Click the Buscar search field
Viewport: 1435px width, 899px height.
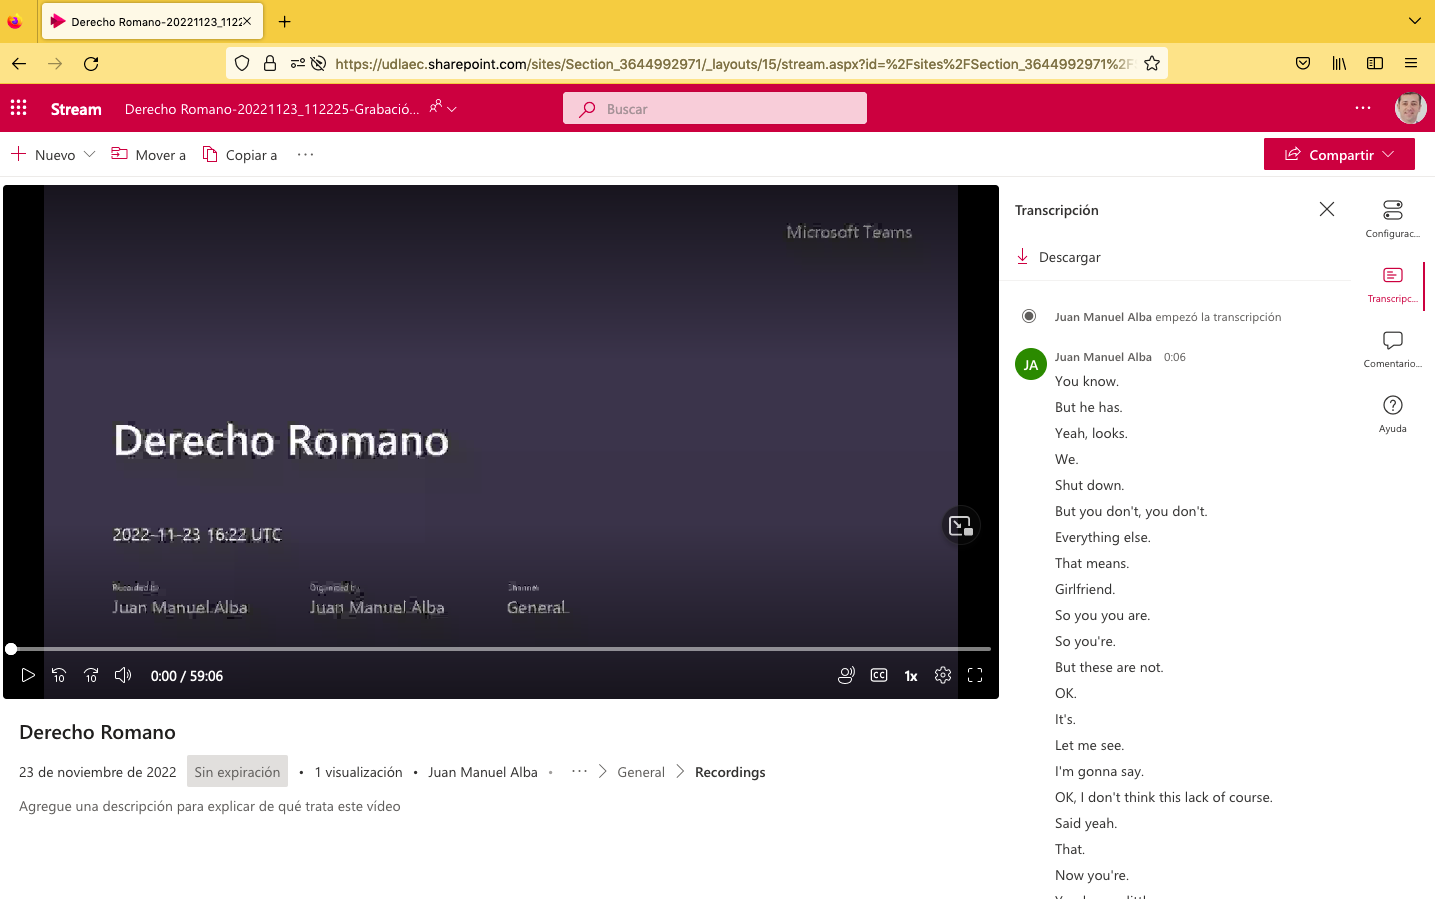715,109
